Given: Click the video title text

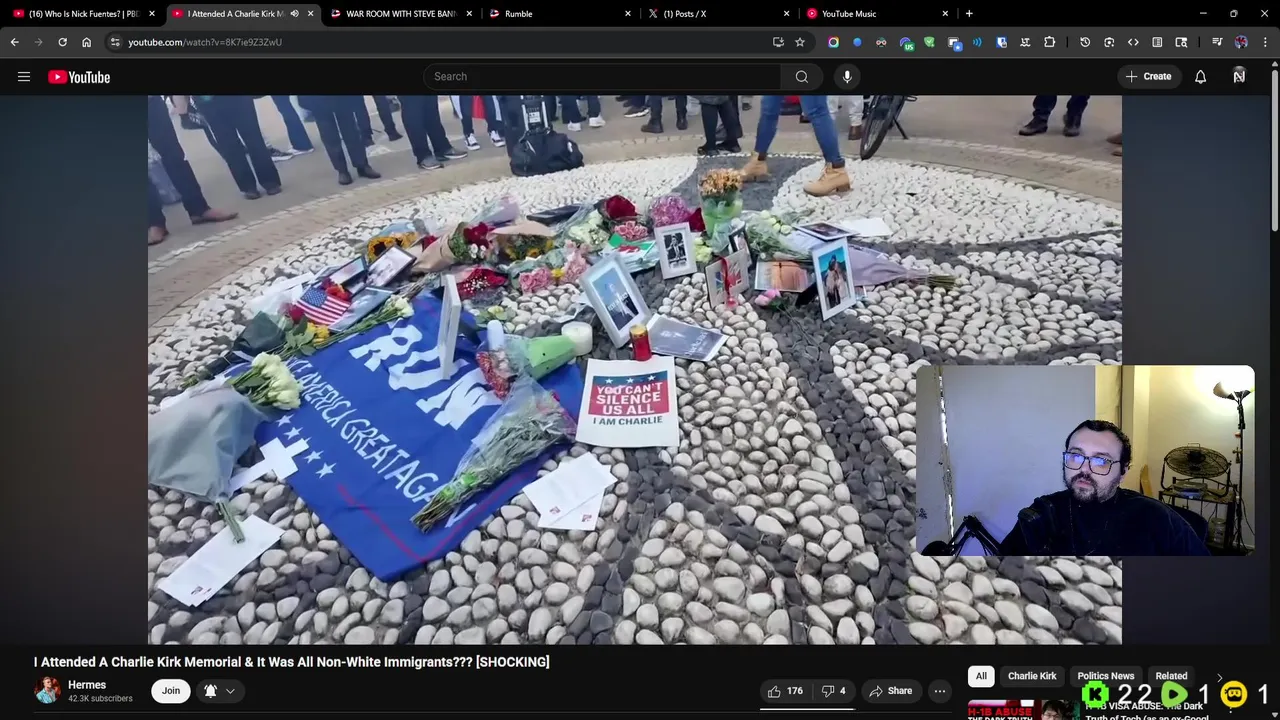Looking at the screenshot, I should click(x=291, y=662).
